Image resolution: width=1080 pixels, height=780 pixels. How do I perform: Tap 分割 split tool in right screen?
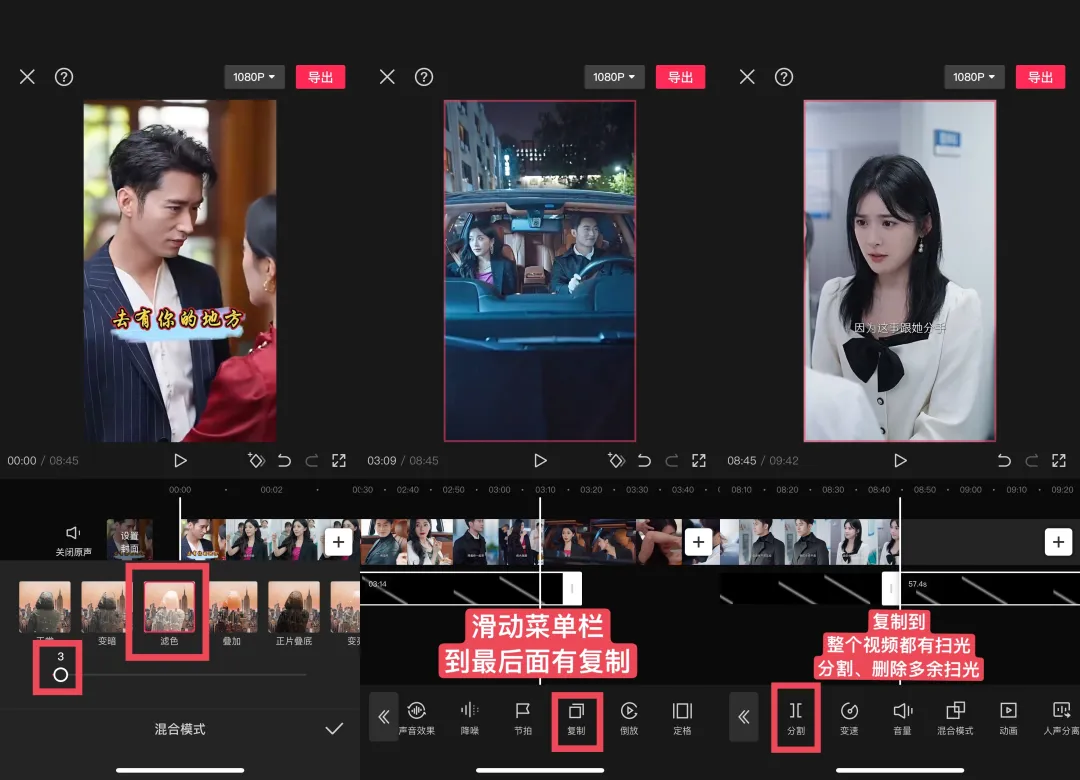click(796, 718)
